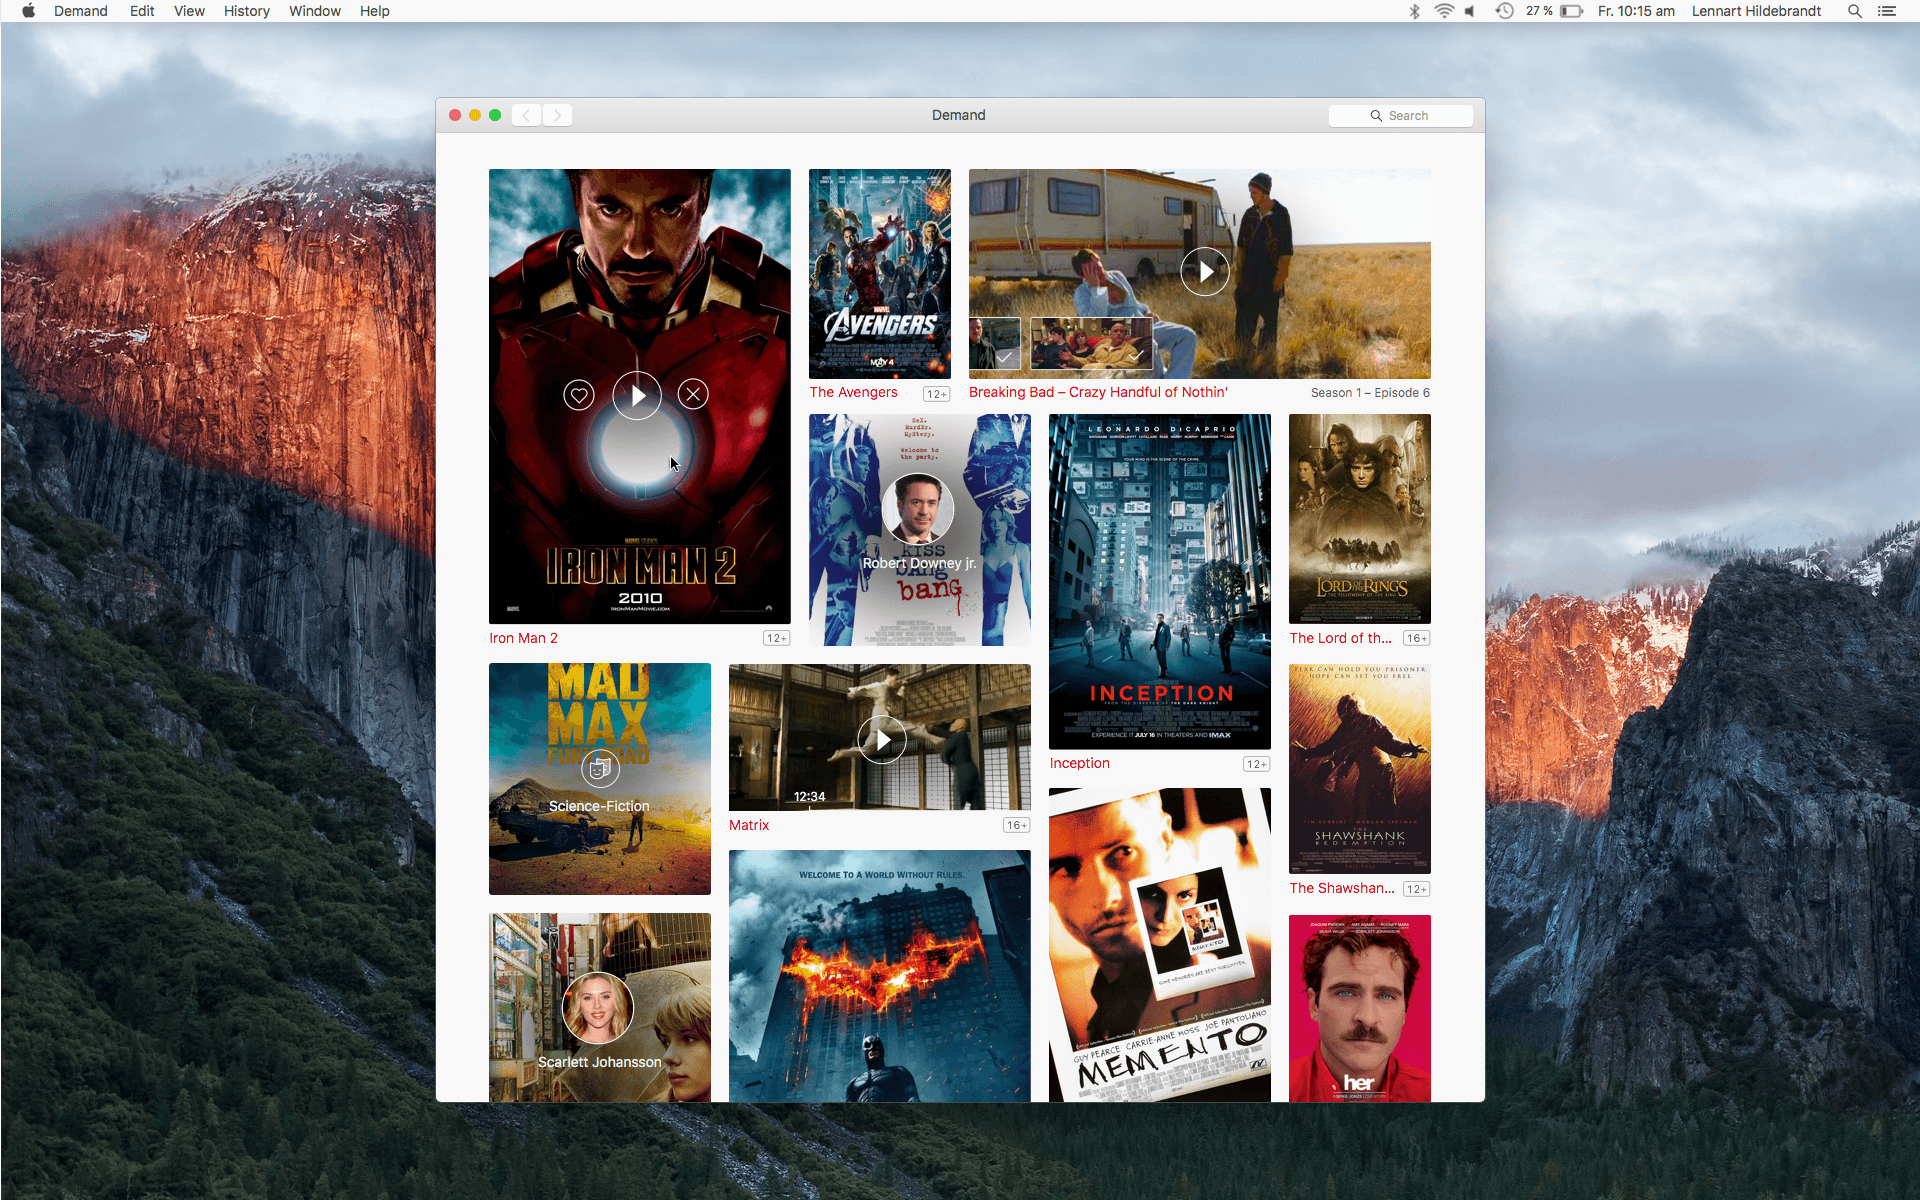1920x1200 pixels.
Task: Open Scarlett Johansson actor portrait
Action: [598, 1008]
